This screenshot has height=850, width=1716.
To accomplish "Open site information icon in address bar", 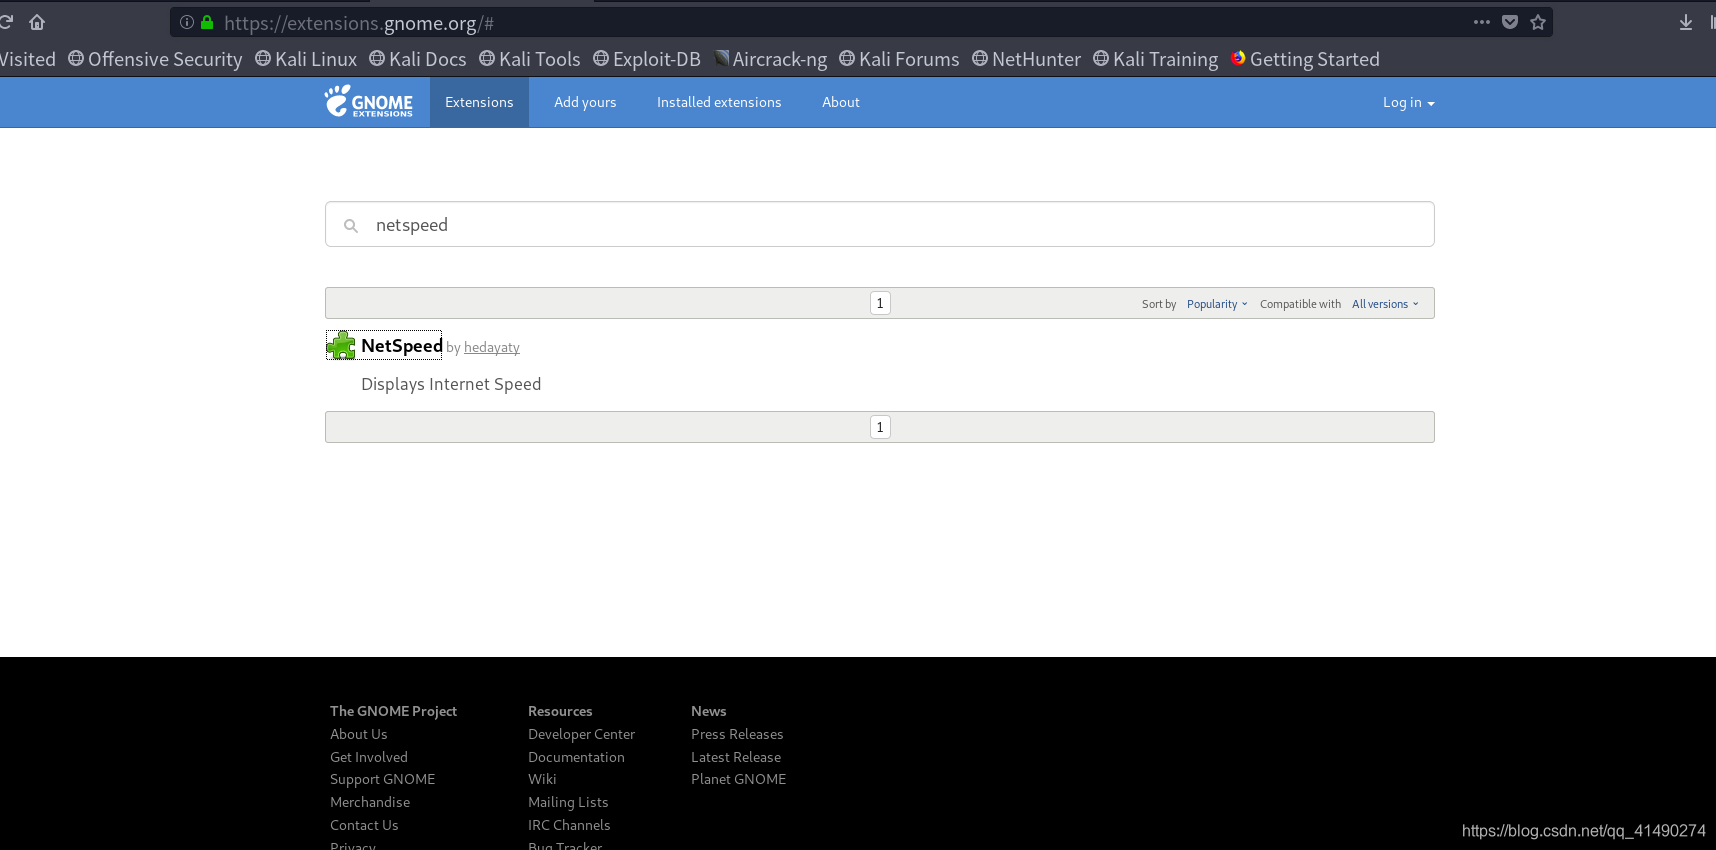I will click(x=186, y=22).
